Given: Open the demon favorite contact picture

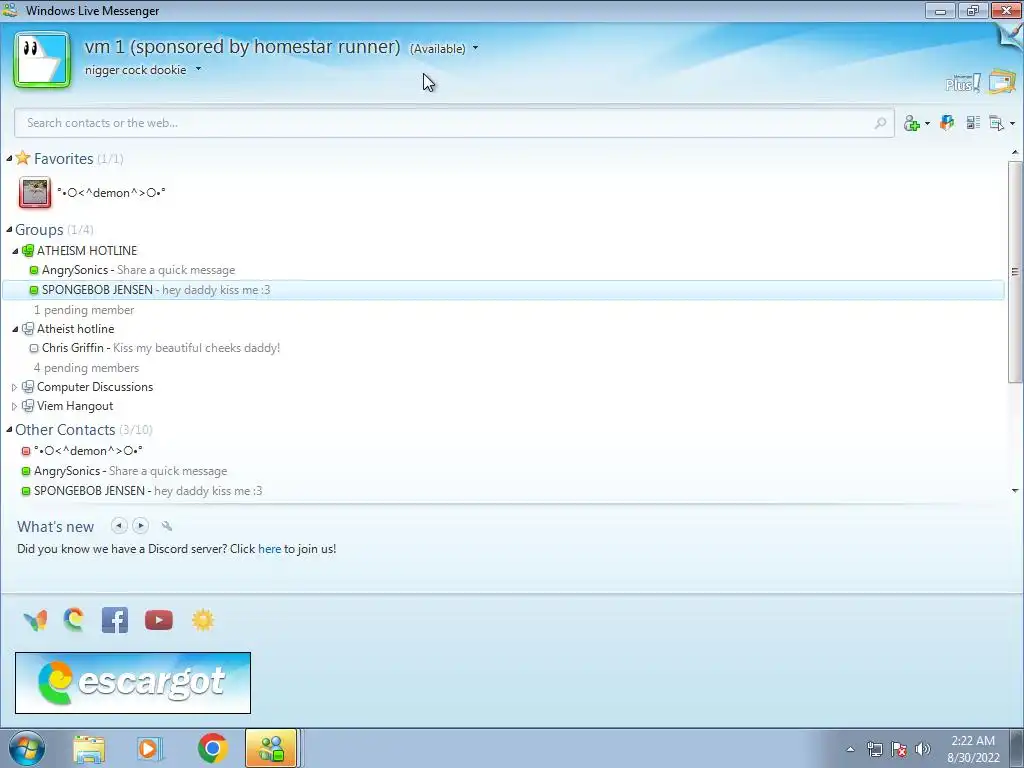Looking at the screenshot, I should point(35,193).
